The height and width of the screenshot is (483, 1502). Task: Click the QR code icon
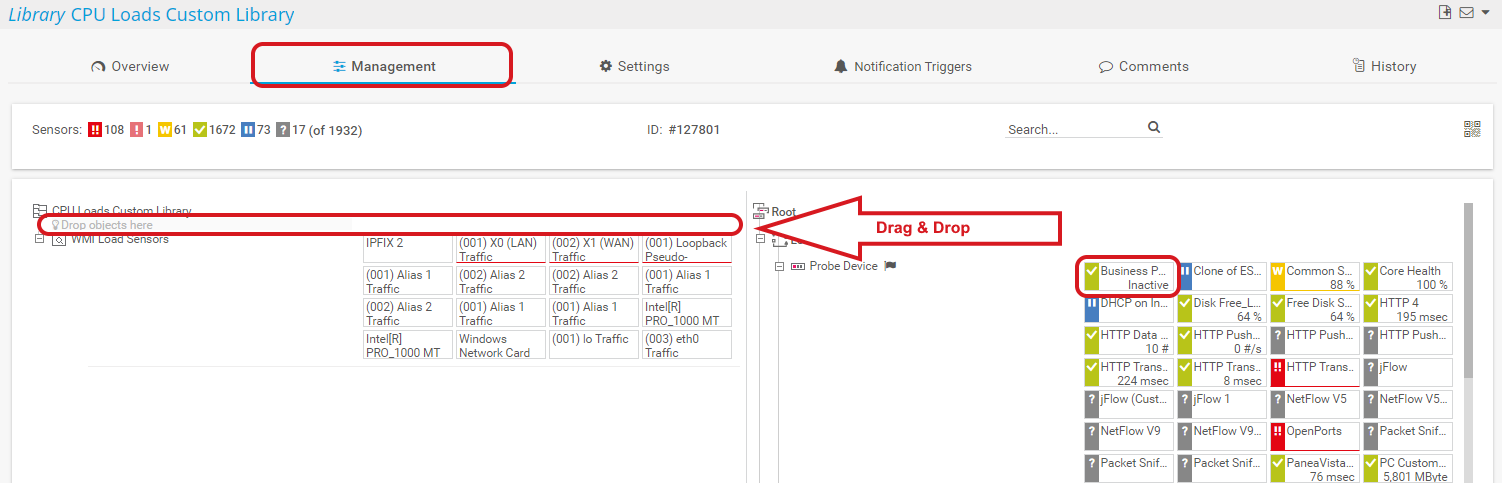1472,129
